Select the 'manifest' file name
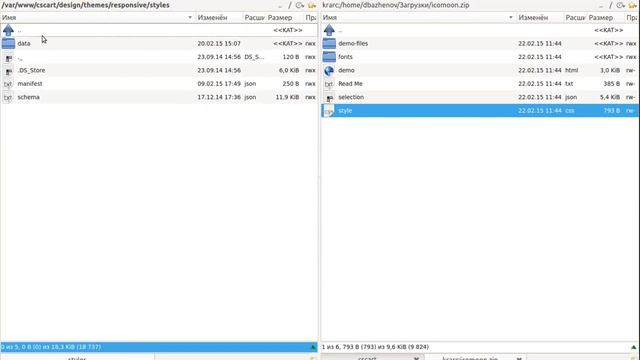Screen dimensions: 640x360 coord(30,84)
